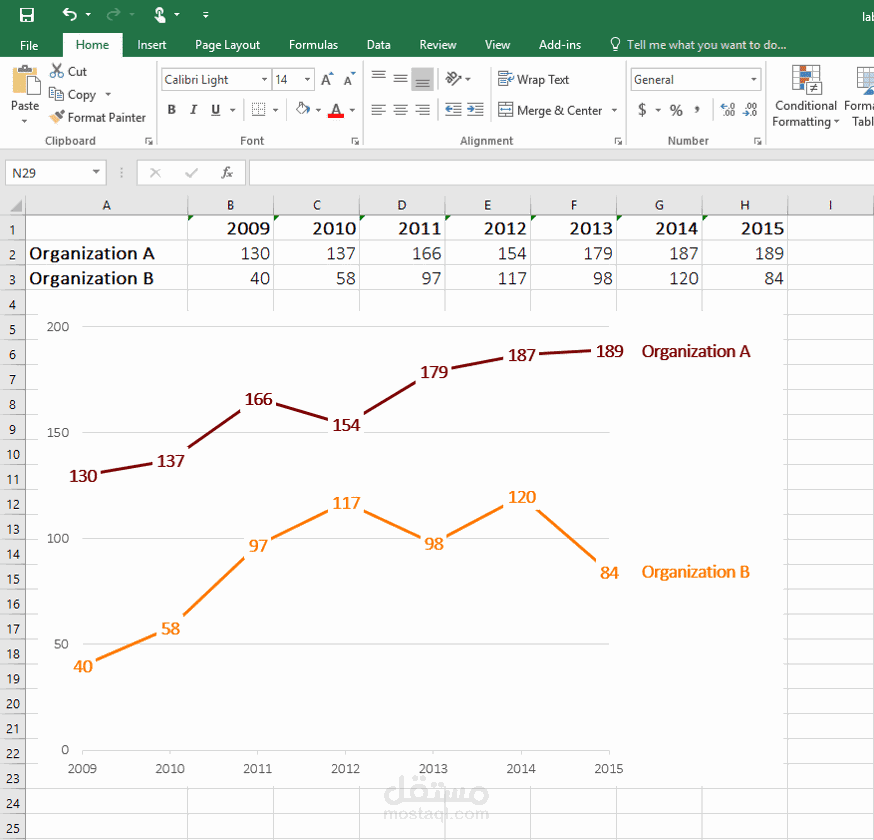Toggle Bold formatting
Screen dimensions: 874x840
[x=172, y=110]
